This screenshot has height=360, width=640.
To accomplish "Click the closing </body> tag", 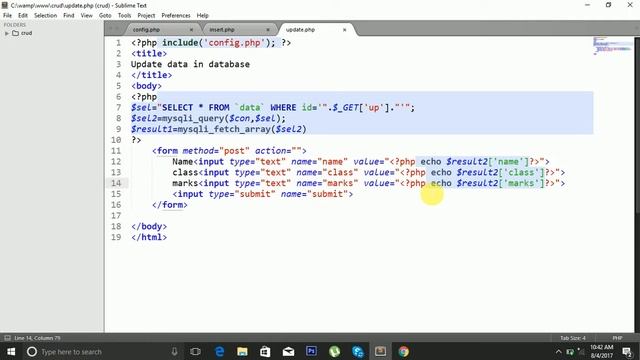I will coord(149,227).
